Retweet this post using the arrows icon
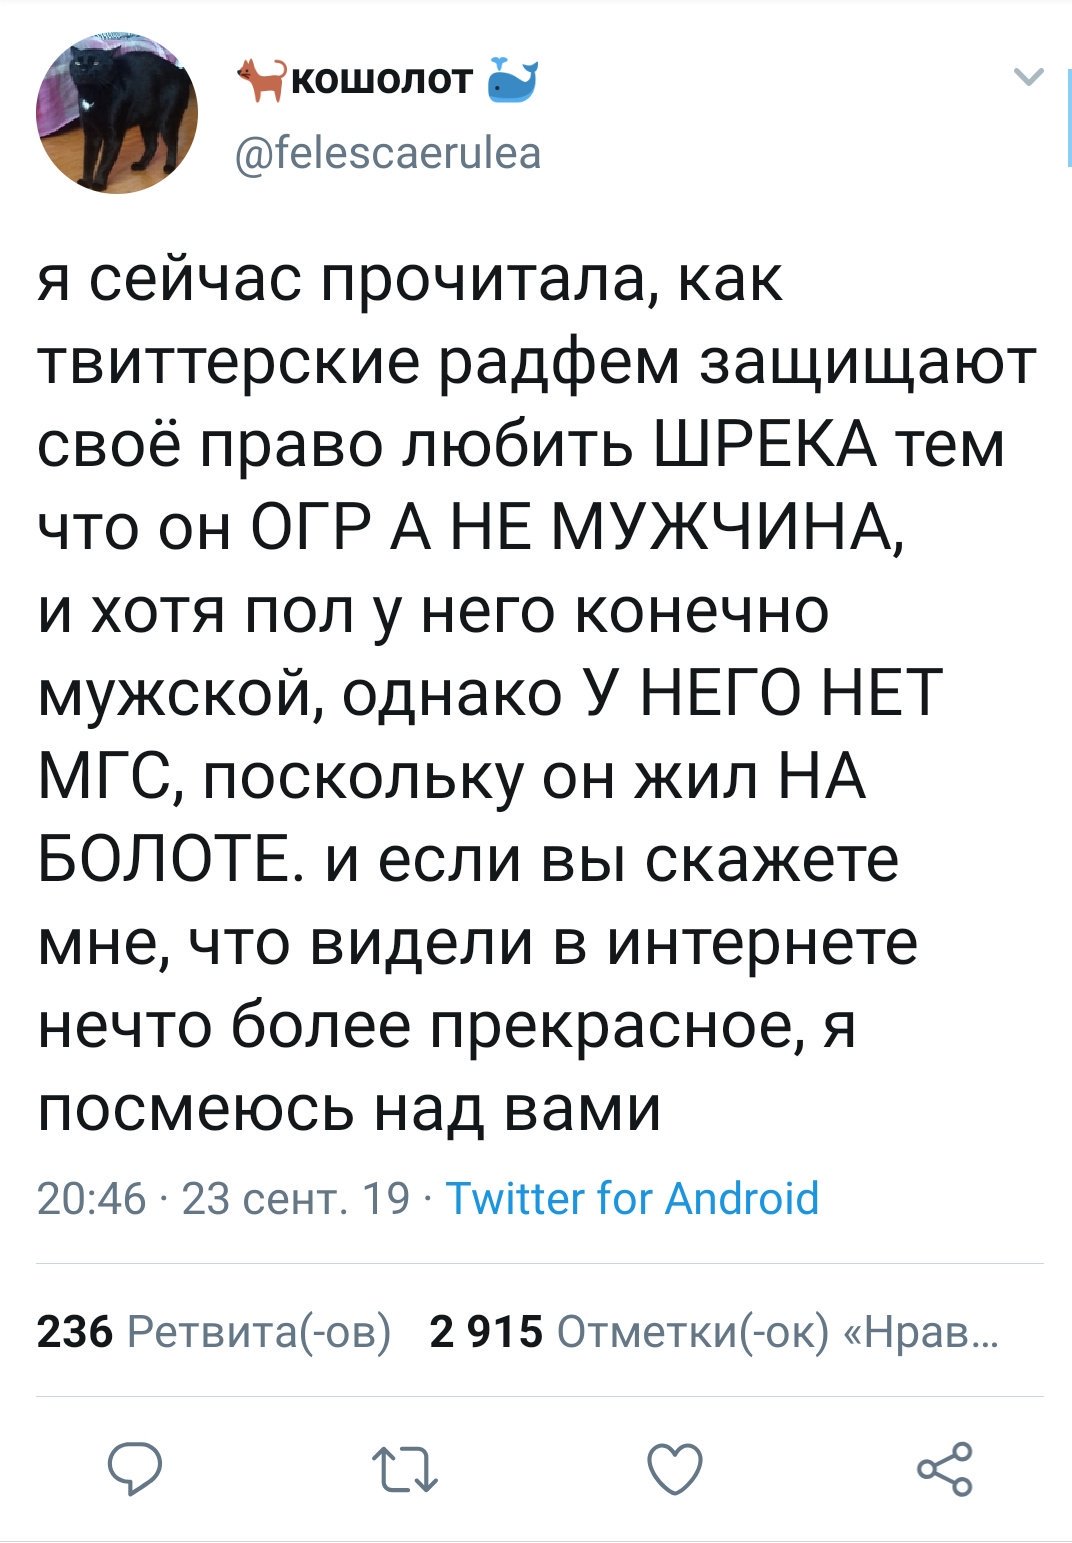The width and height of the screenshot is (1072, 1543). coord(404,1470)
